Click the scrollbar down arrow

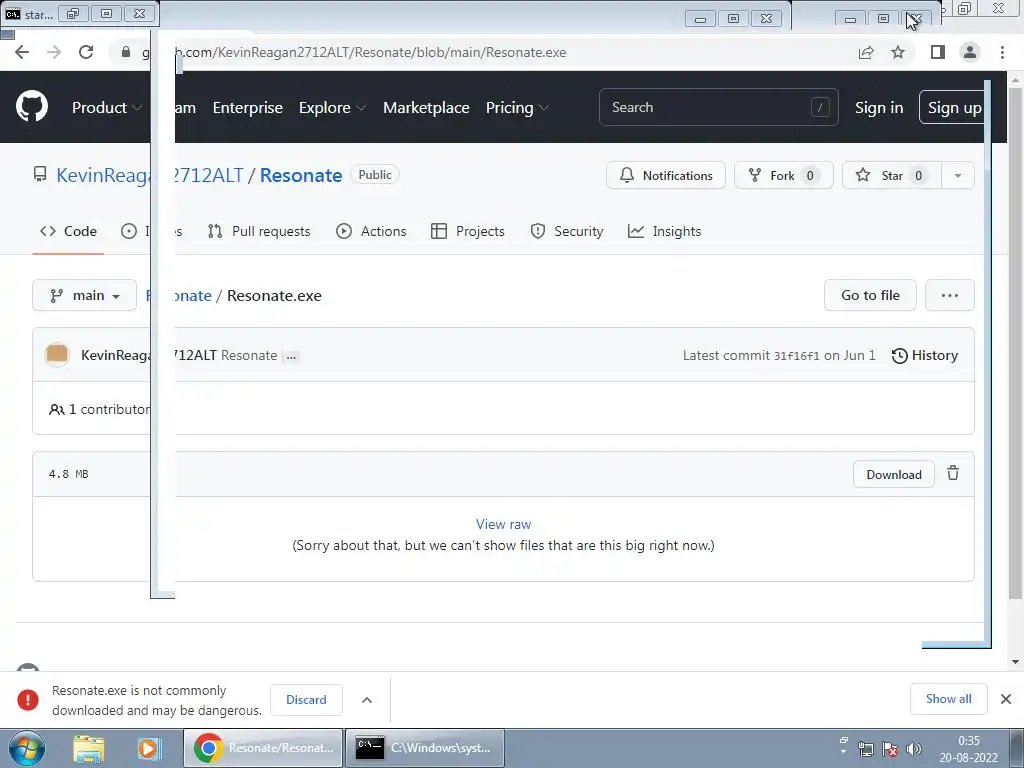click(x=1015, y=662)
